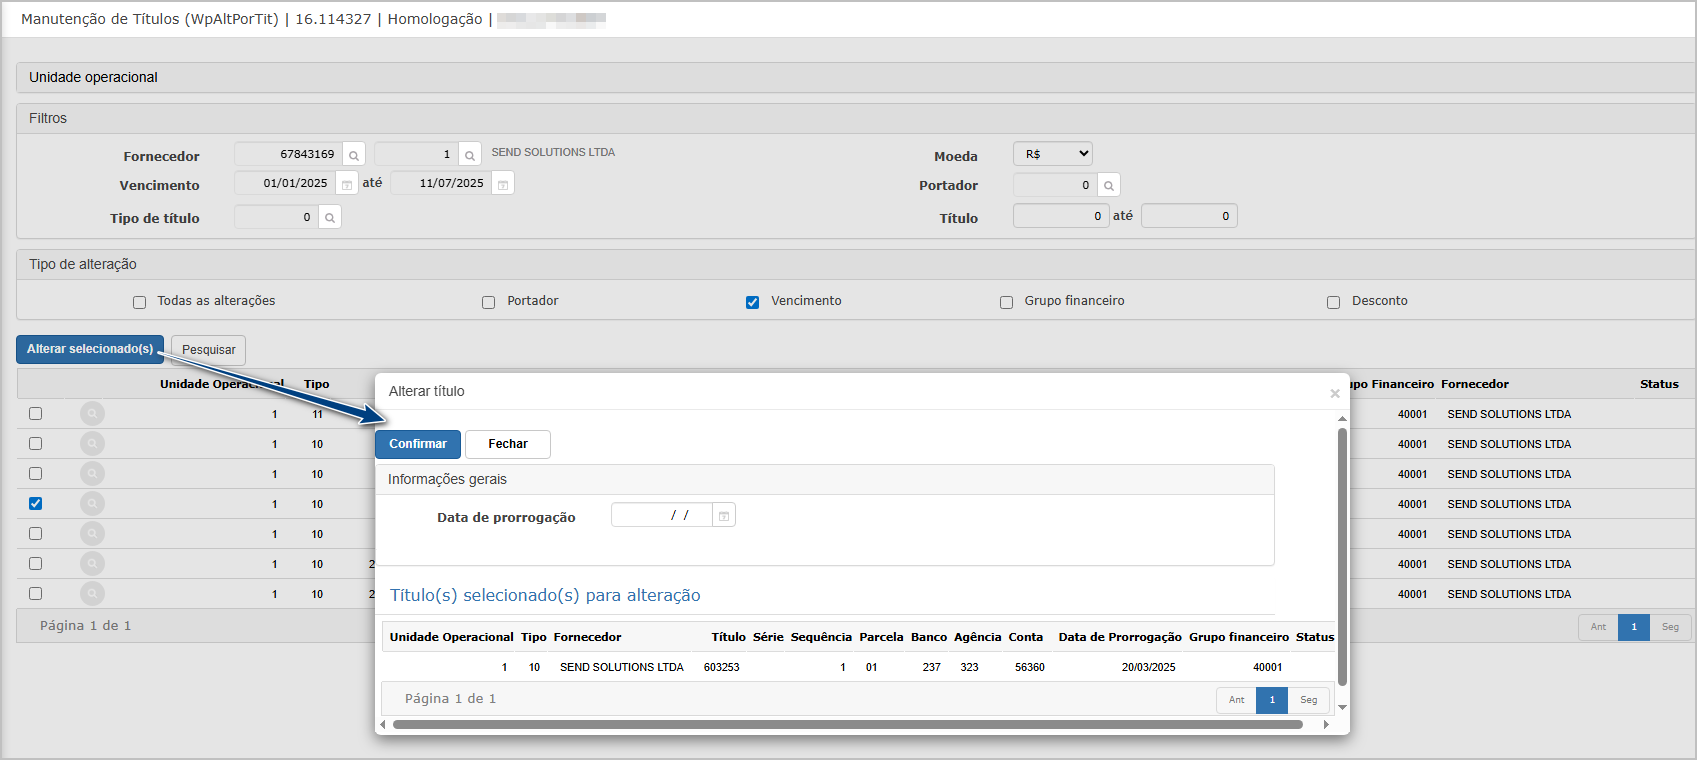Focus Vencimento start date field

(284, 183)
